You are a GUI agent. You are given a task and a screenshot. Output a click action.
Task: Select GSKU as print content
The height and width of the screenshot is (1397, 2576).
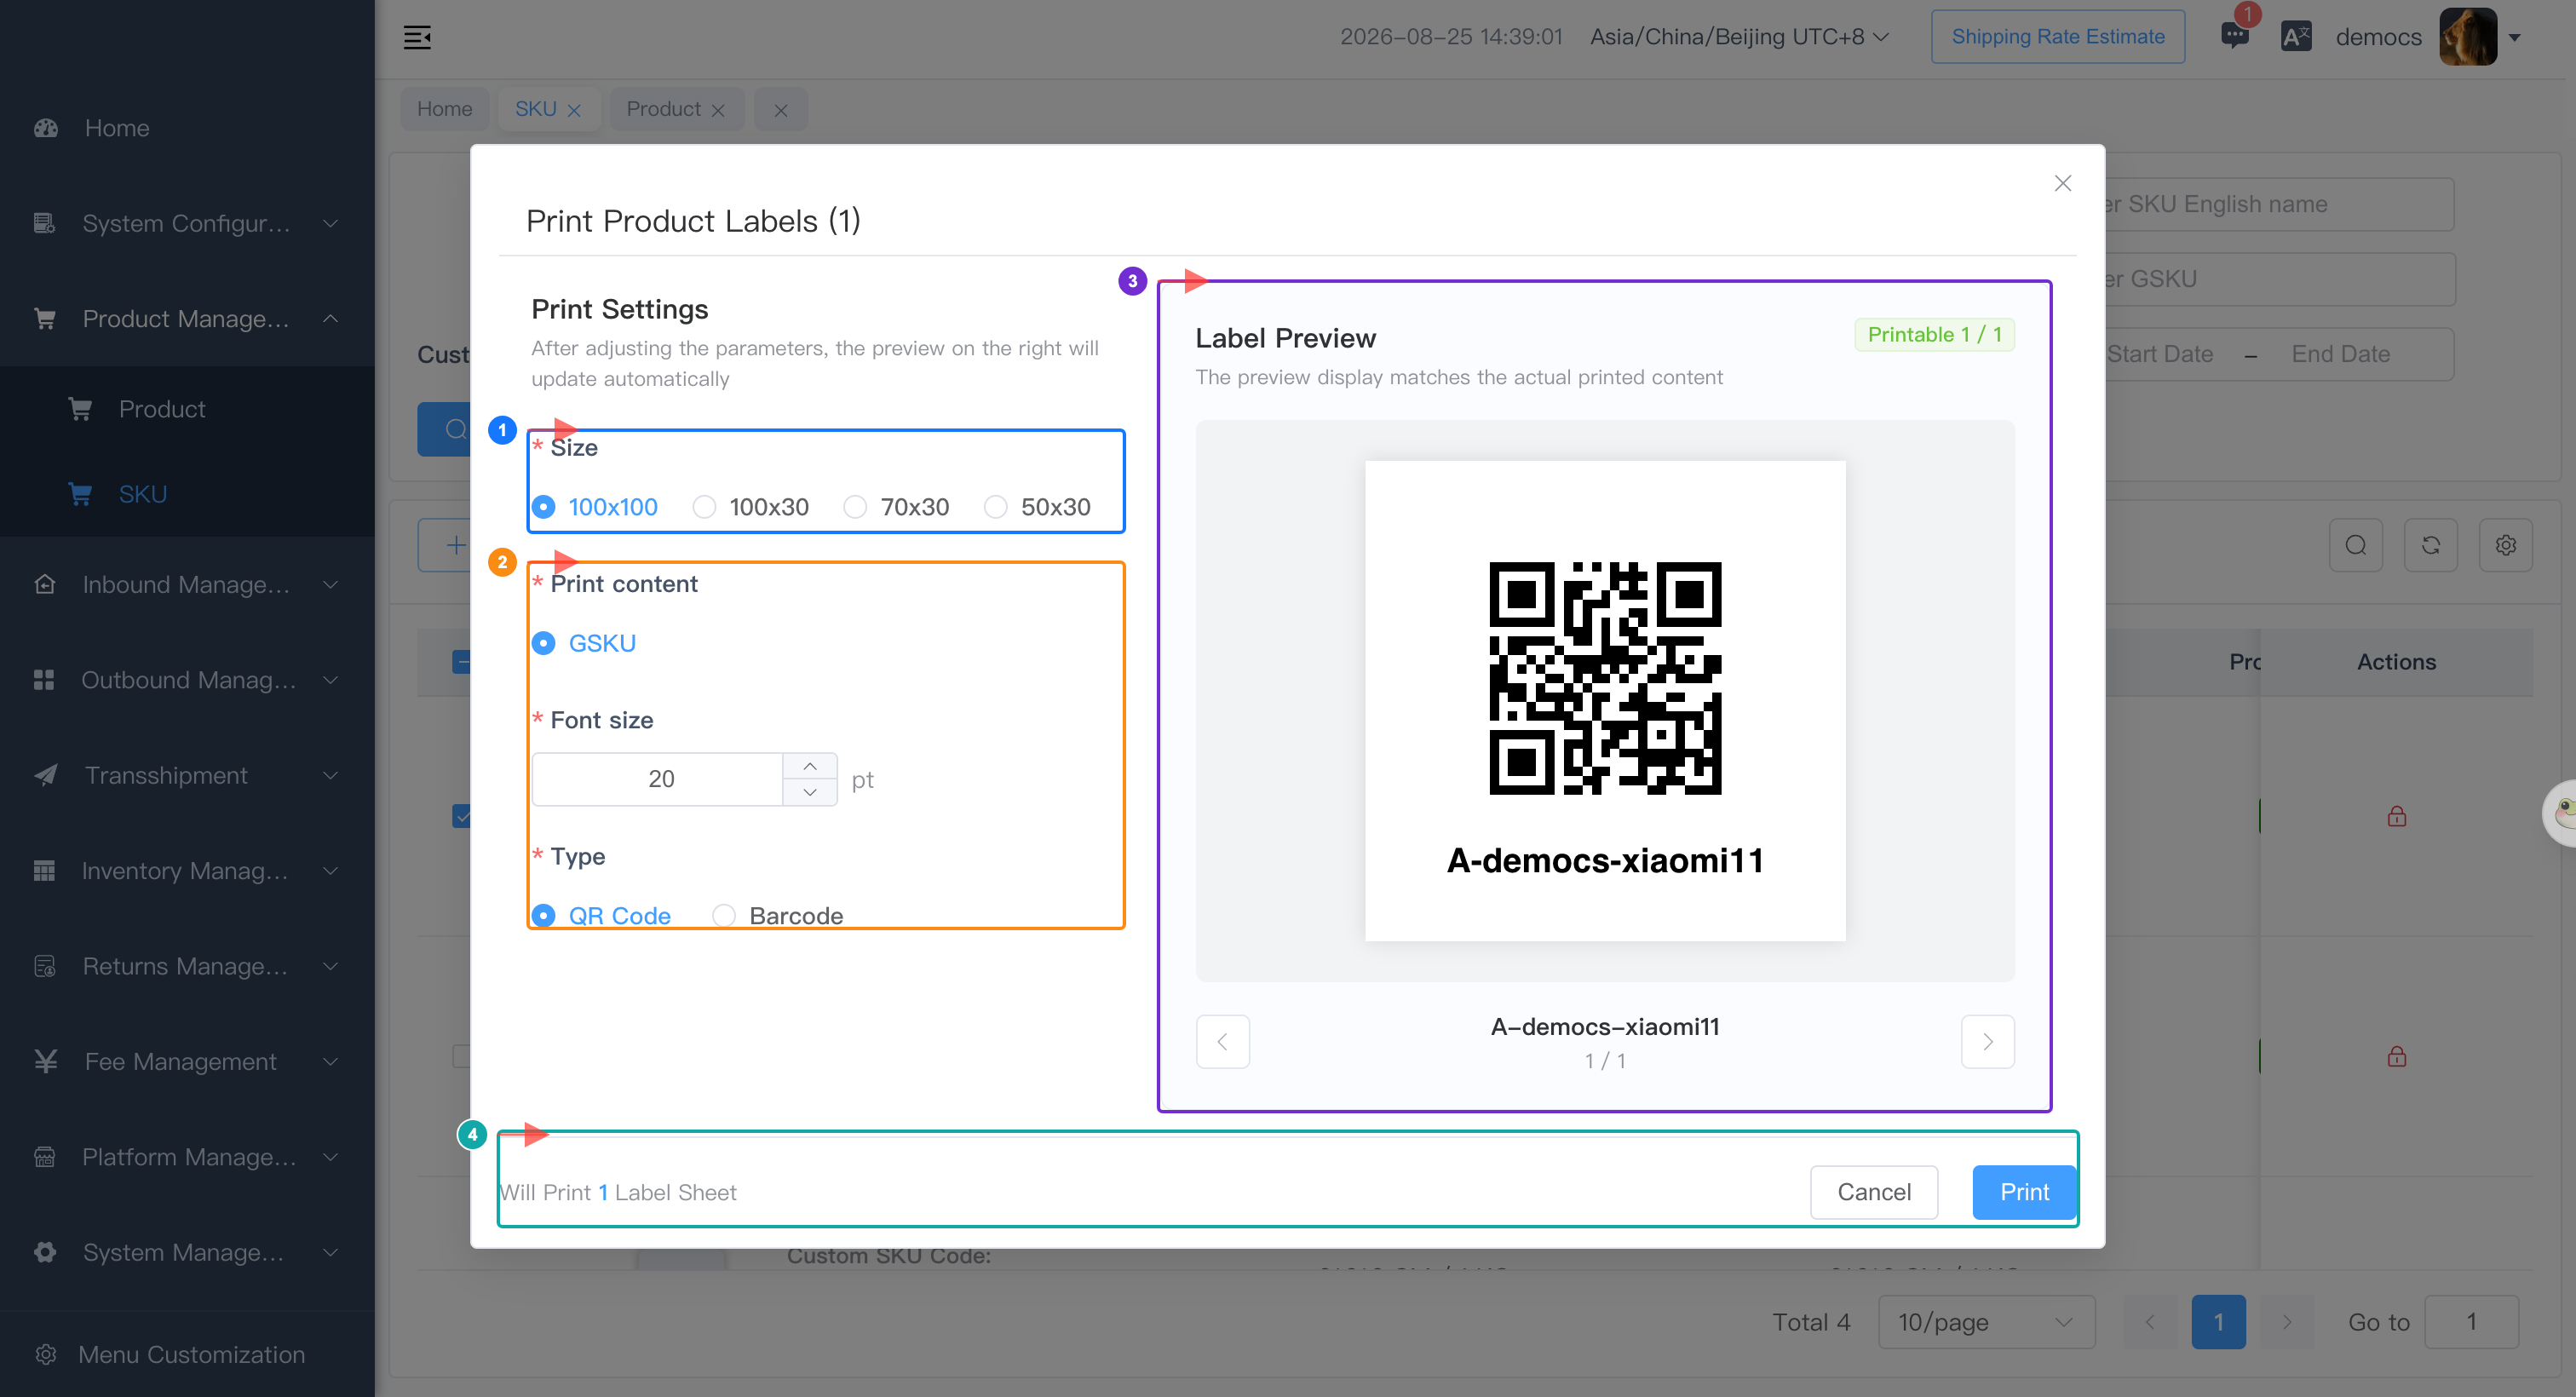click(584, 643)
